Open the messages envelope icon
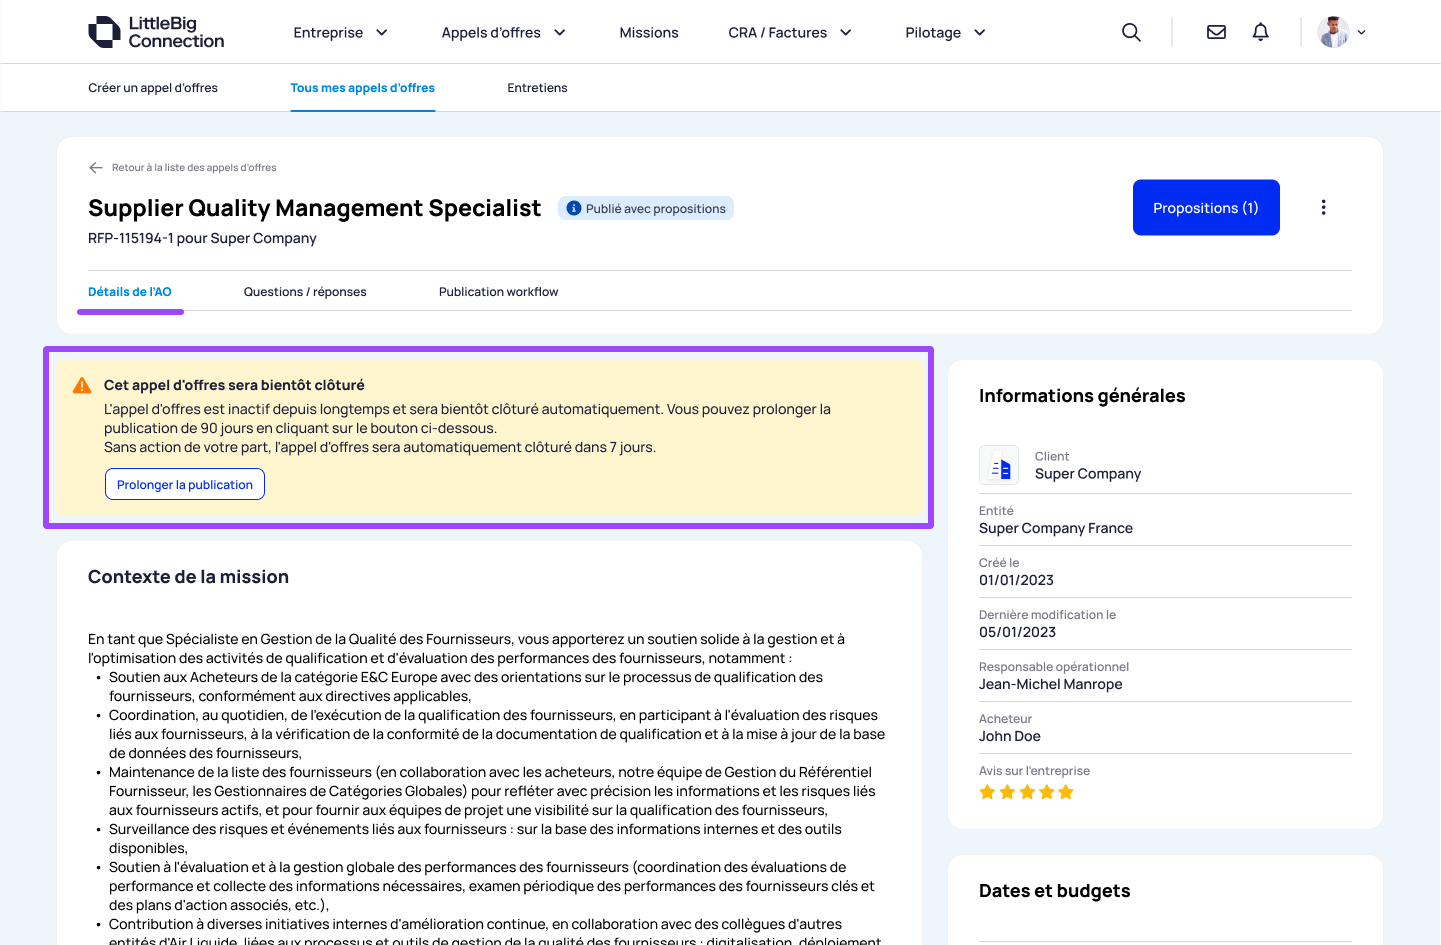Screen dimensions: 1441x945 (x=1216, y=32)
